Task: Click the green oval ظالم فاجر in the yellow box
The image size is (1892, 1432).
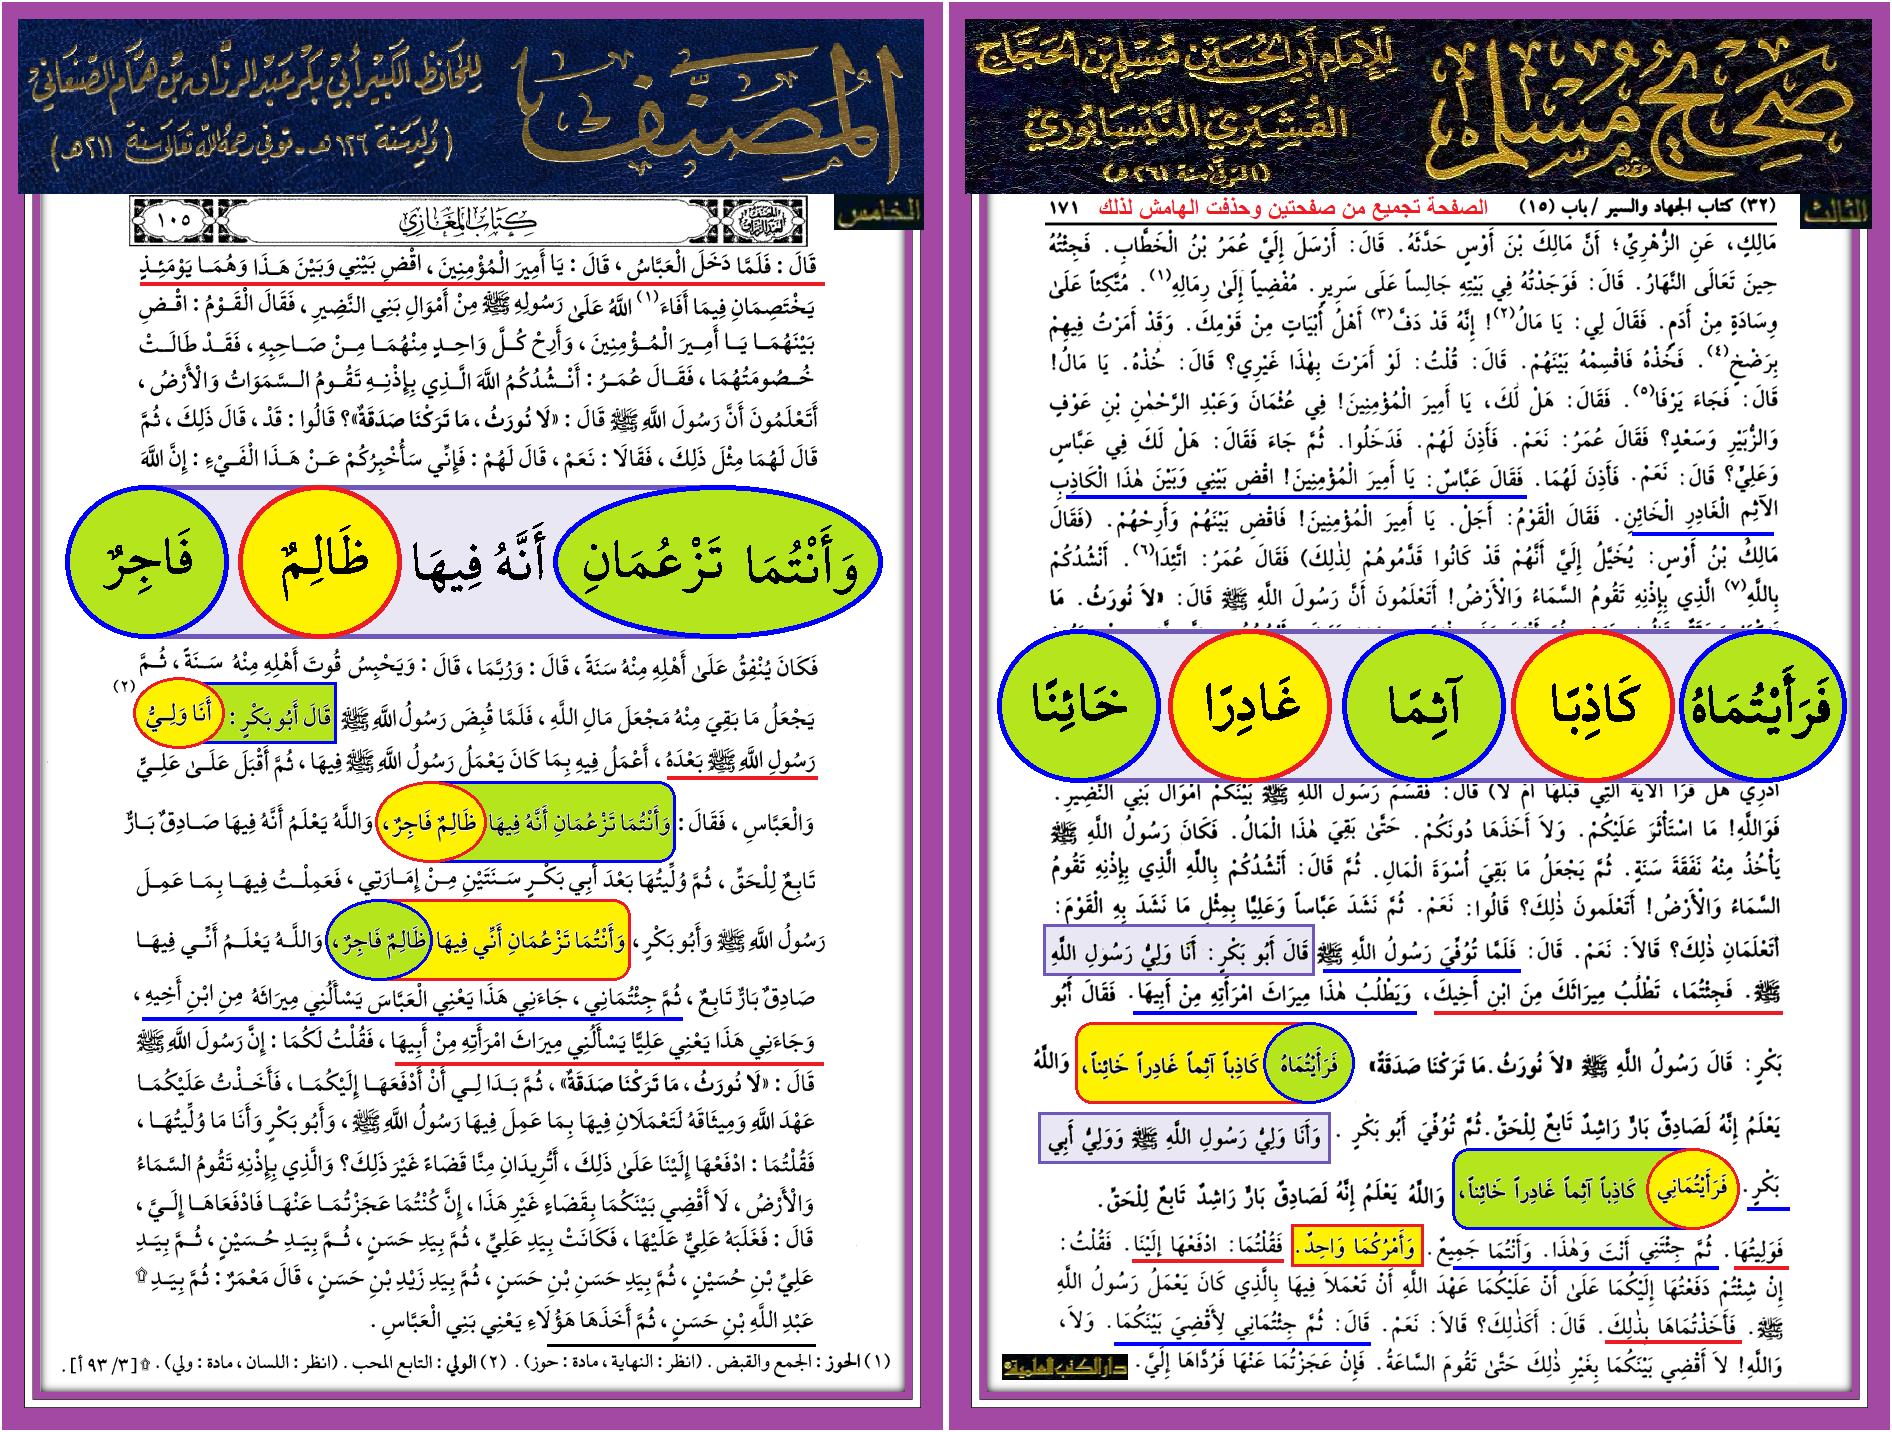Action: 380,940
